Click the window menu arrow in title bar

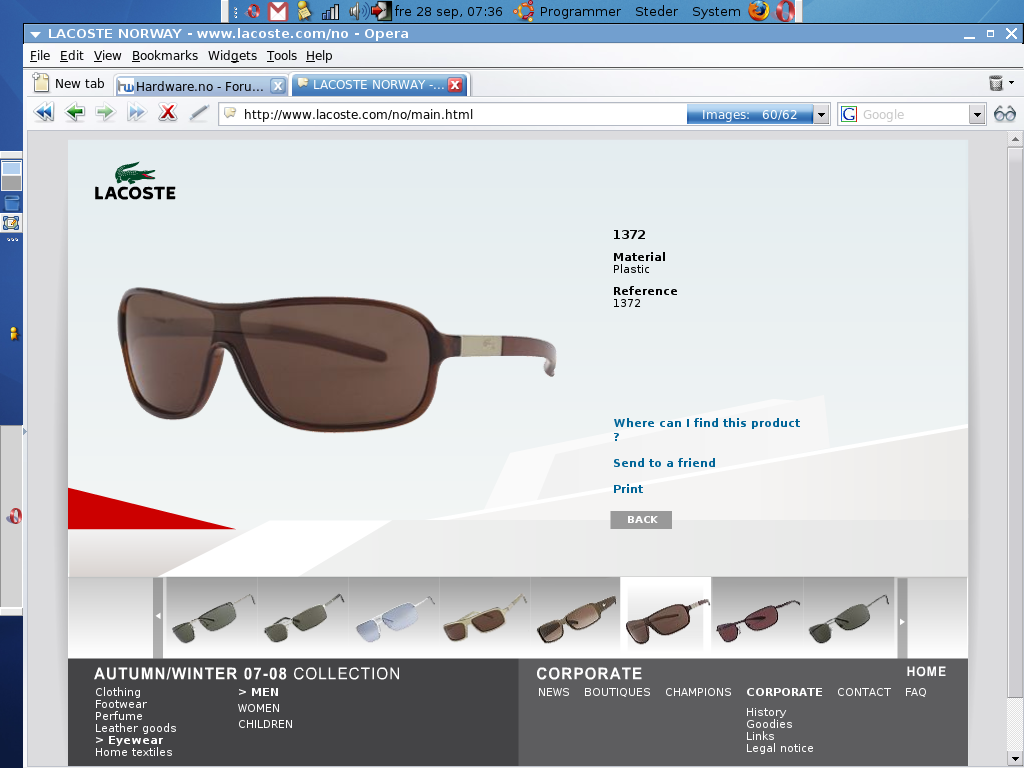point(35,34)
